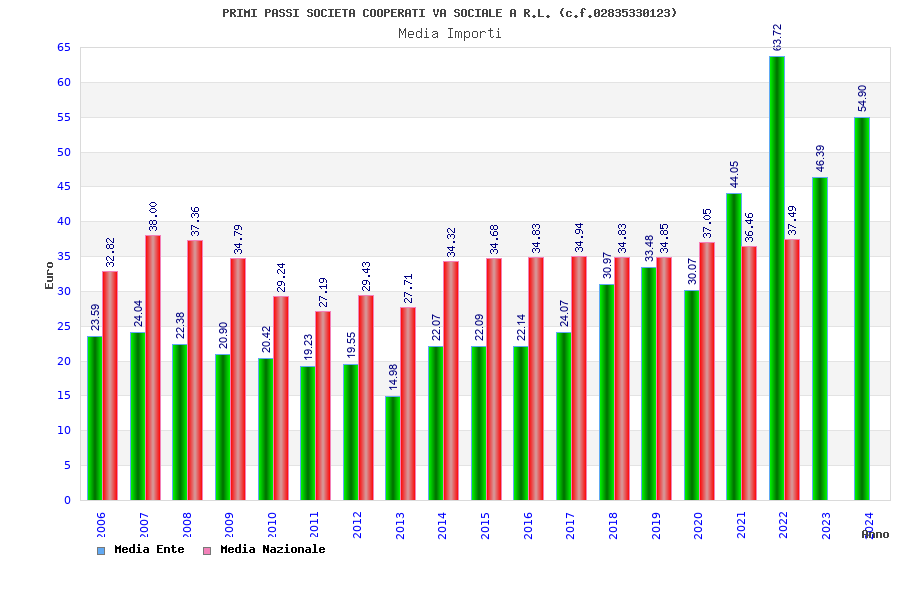Select the red 2022 bar labeled 37.49

[792, 370]
